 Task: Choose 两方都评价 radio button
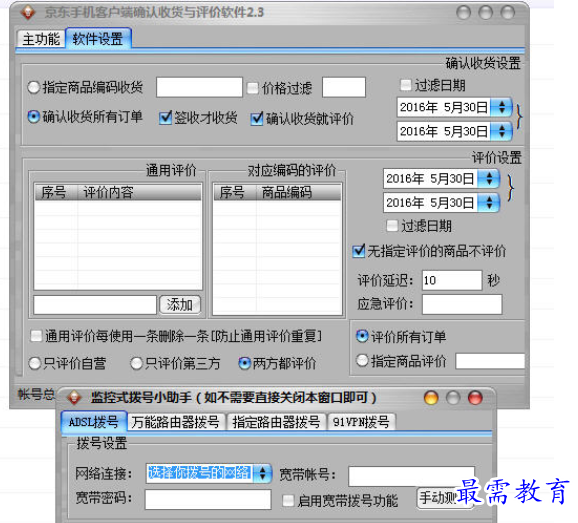coord(277,363)
